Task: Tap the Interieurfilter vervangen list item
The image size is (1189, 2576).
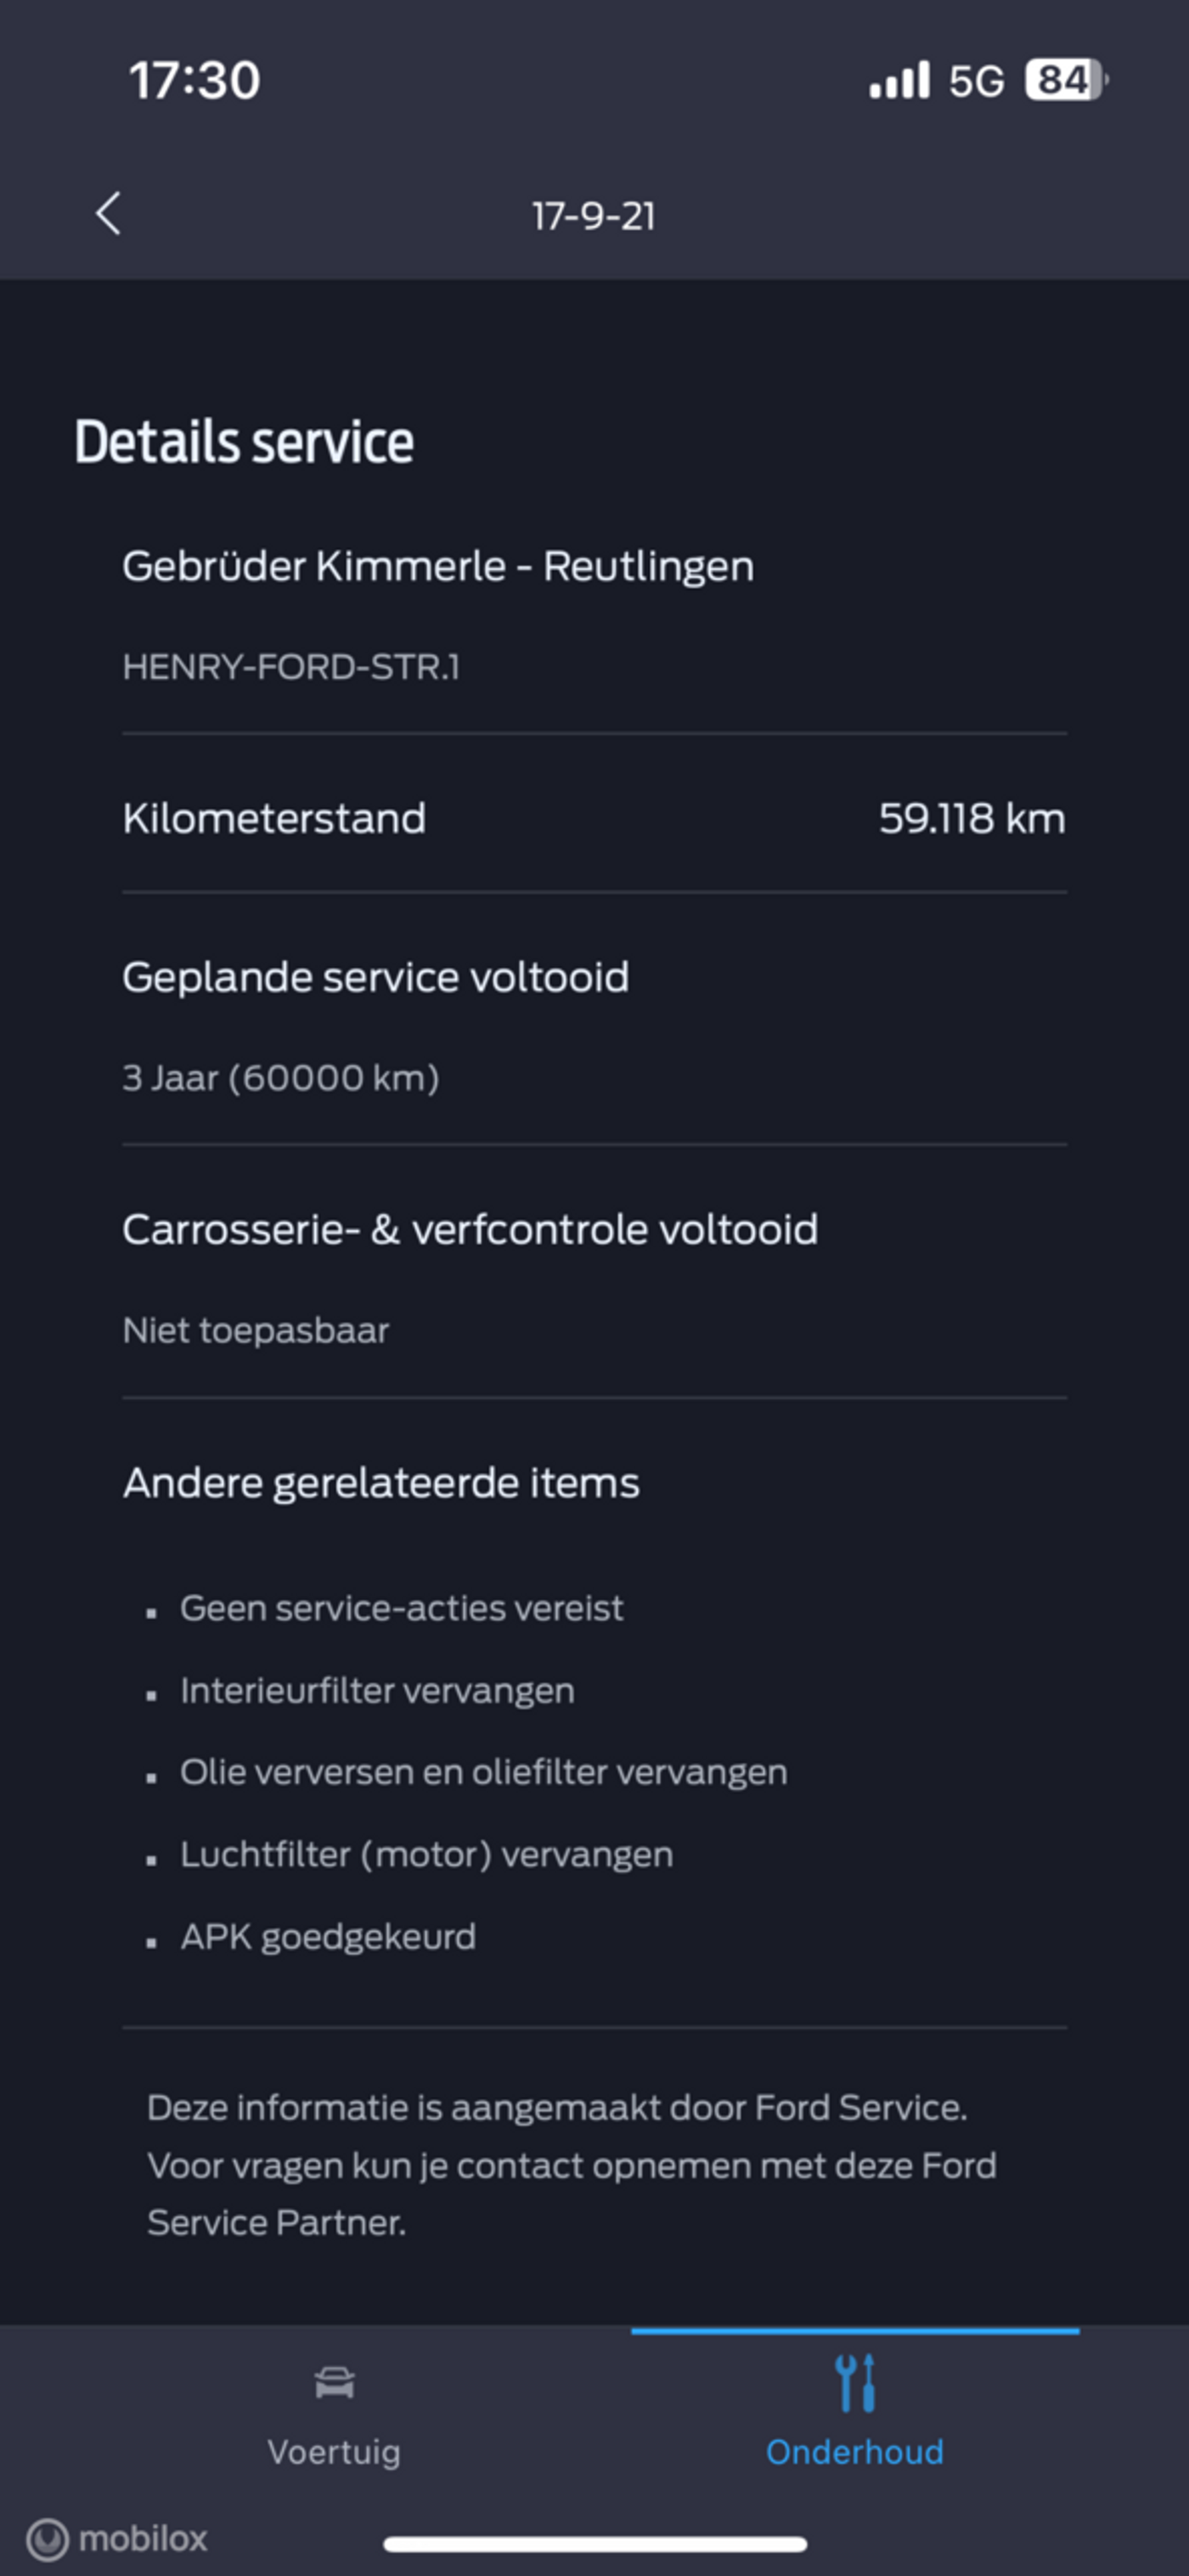Action: click(x=377, y=1690)
